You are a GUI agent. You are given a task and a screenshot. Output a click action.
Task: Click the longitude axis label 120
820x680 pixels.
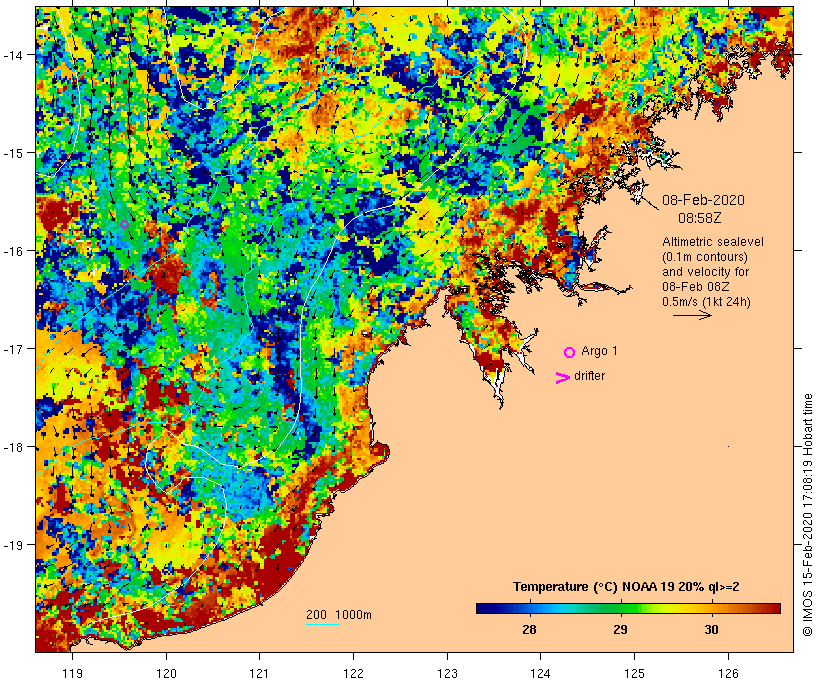pos(166,673)
